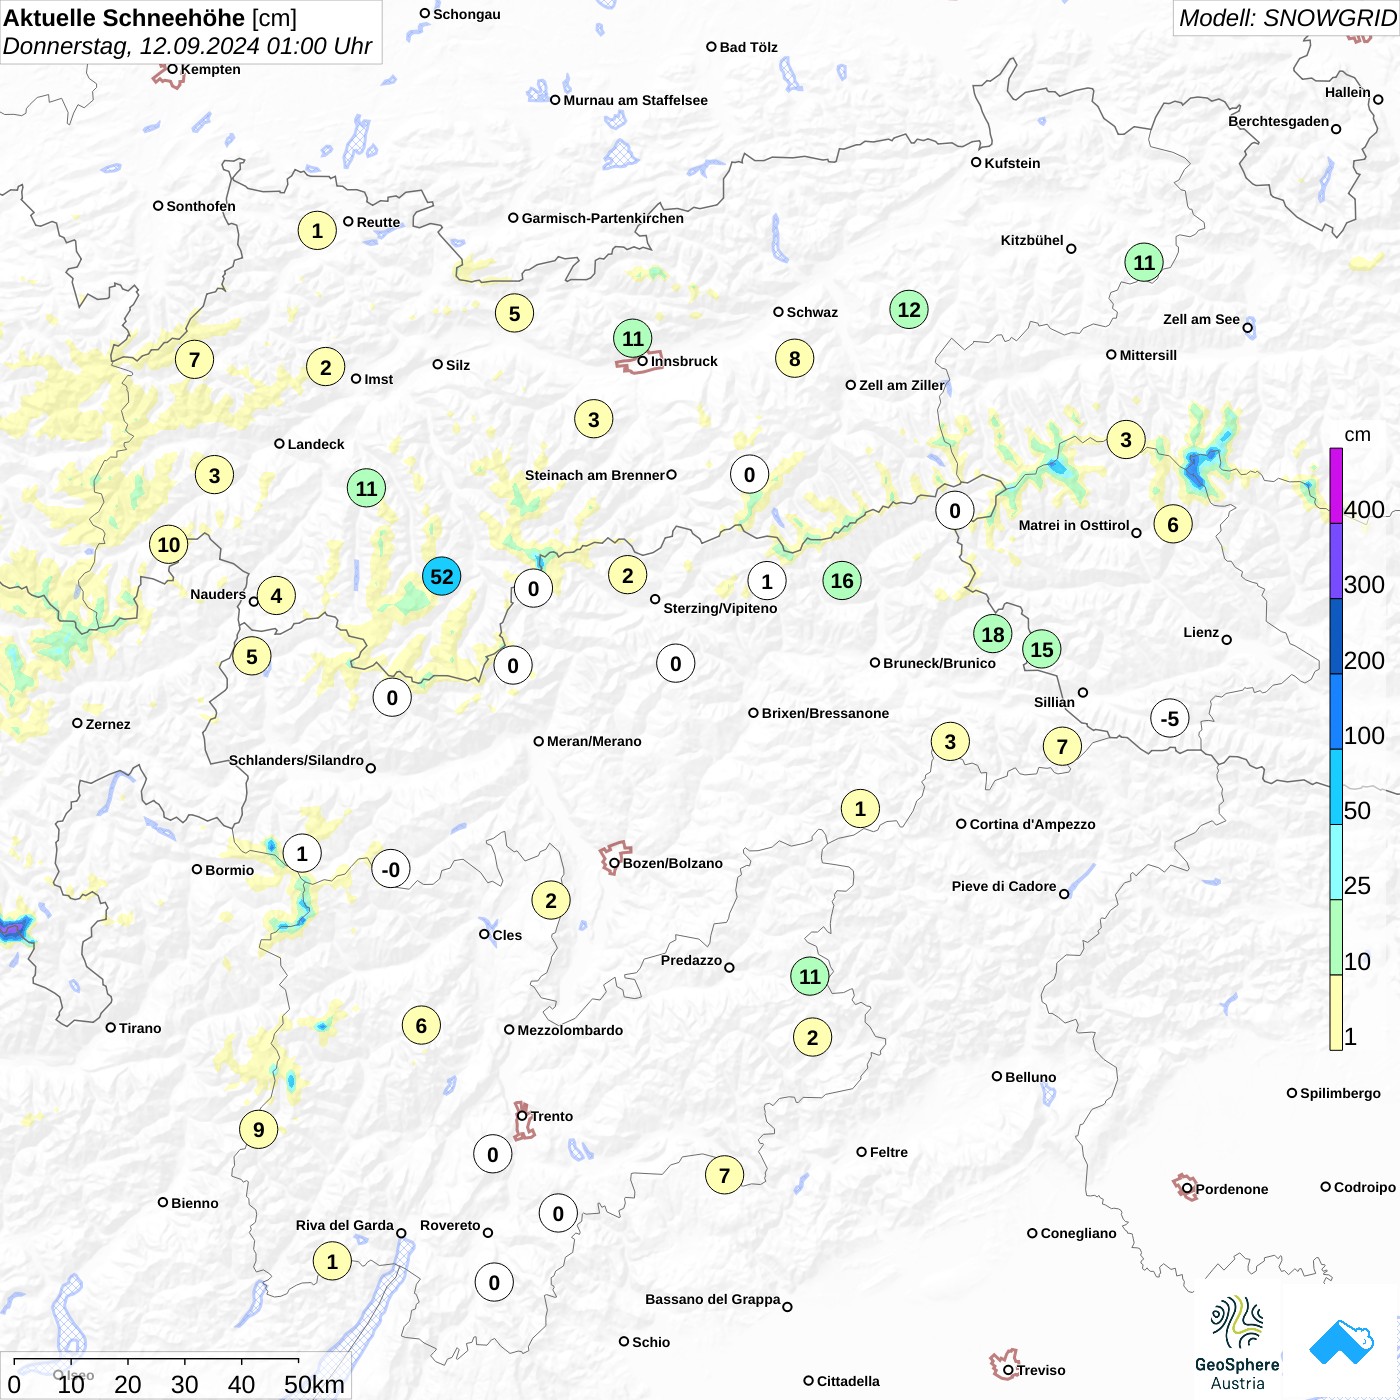Click the magenta 400 cm legend swatch
Image resolution: width=1400 pixels, height=1400 pixels.
(x=1336, y=485)
